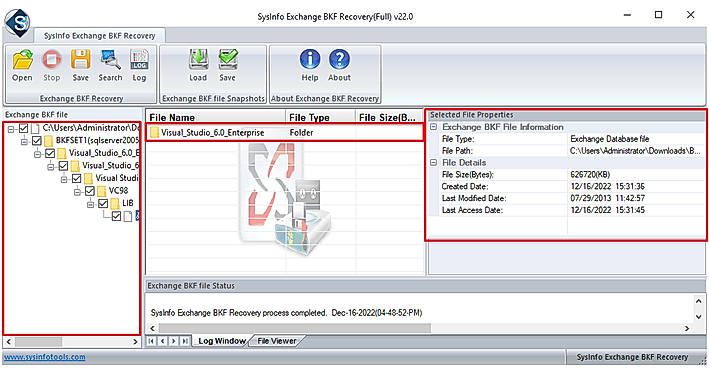The image size is (709, 368).
Task: Select the Folder file type cell
Action: (321, 132)
